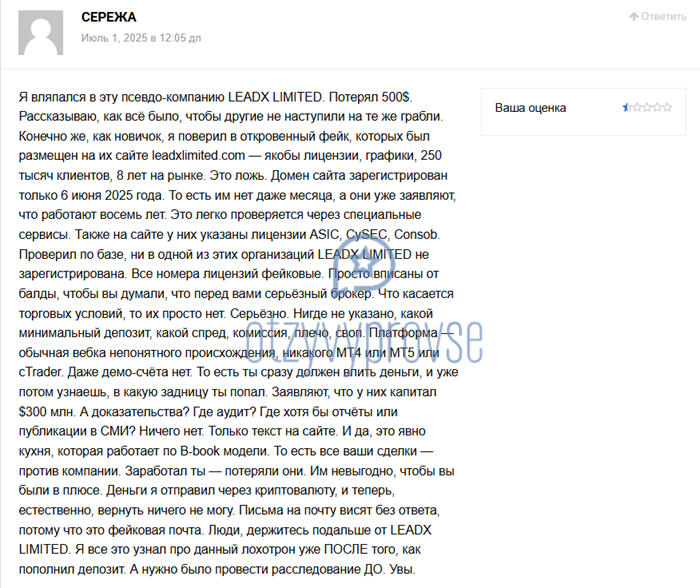Click the text leadxlimited.com in the review
This screenshot has width=700, height=588.
tap(198, 155)
